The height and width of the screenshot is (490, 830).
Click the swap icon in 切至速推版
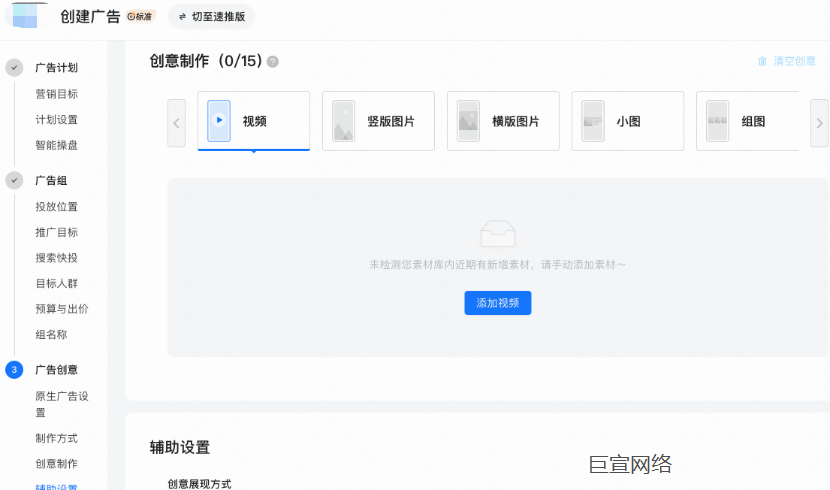click(182, 17)
